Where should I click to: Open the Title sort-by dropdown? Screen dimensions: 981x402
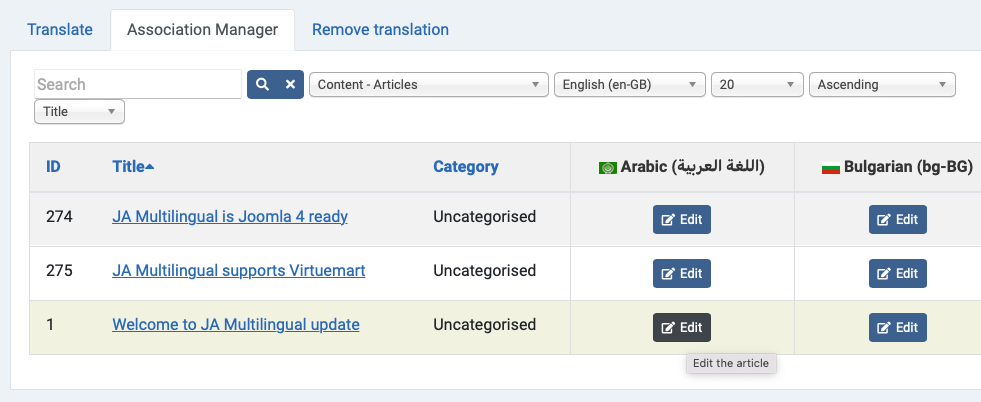pos(79,112)
